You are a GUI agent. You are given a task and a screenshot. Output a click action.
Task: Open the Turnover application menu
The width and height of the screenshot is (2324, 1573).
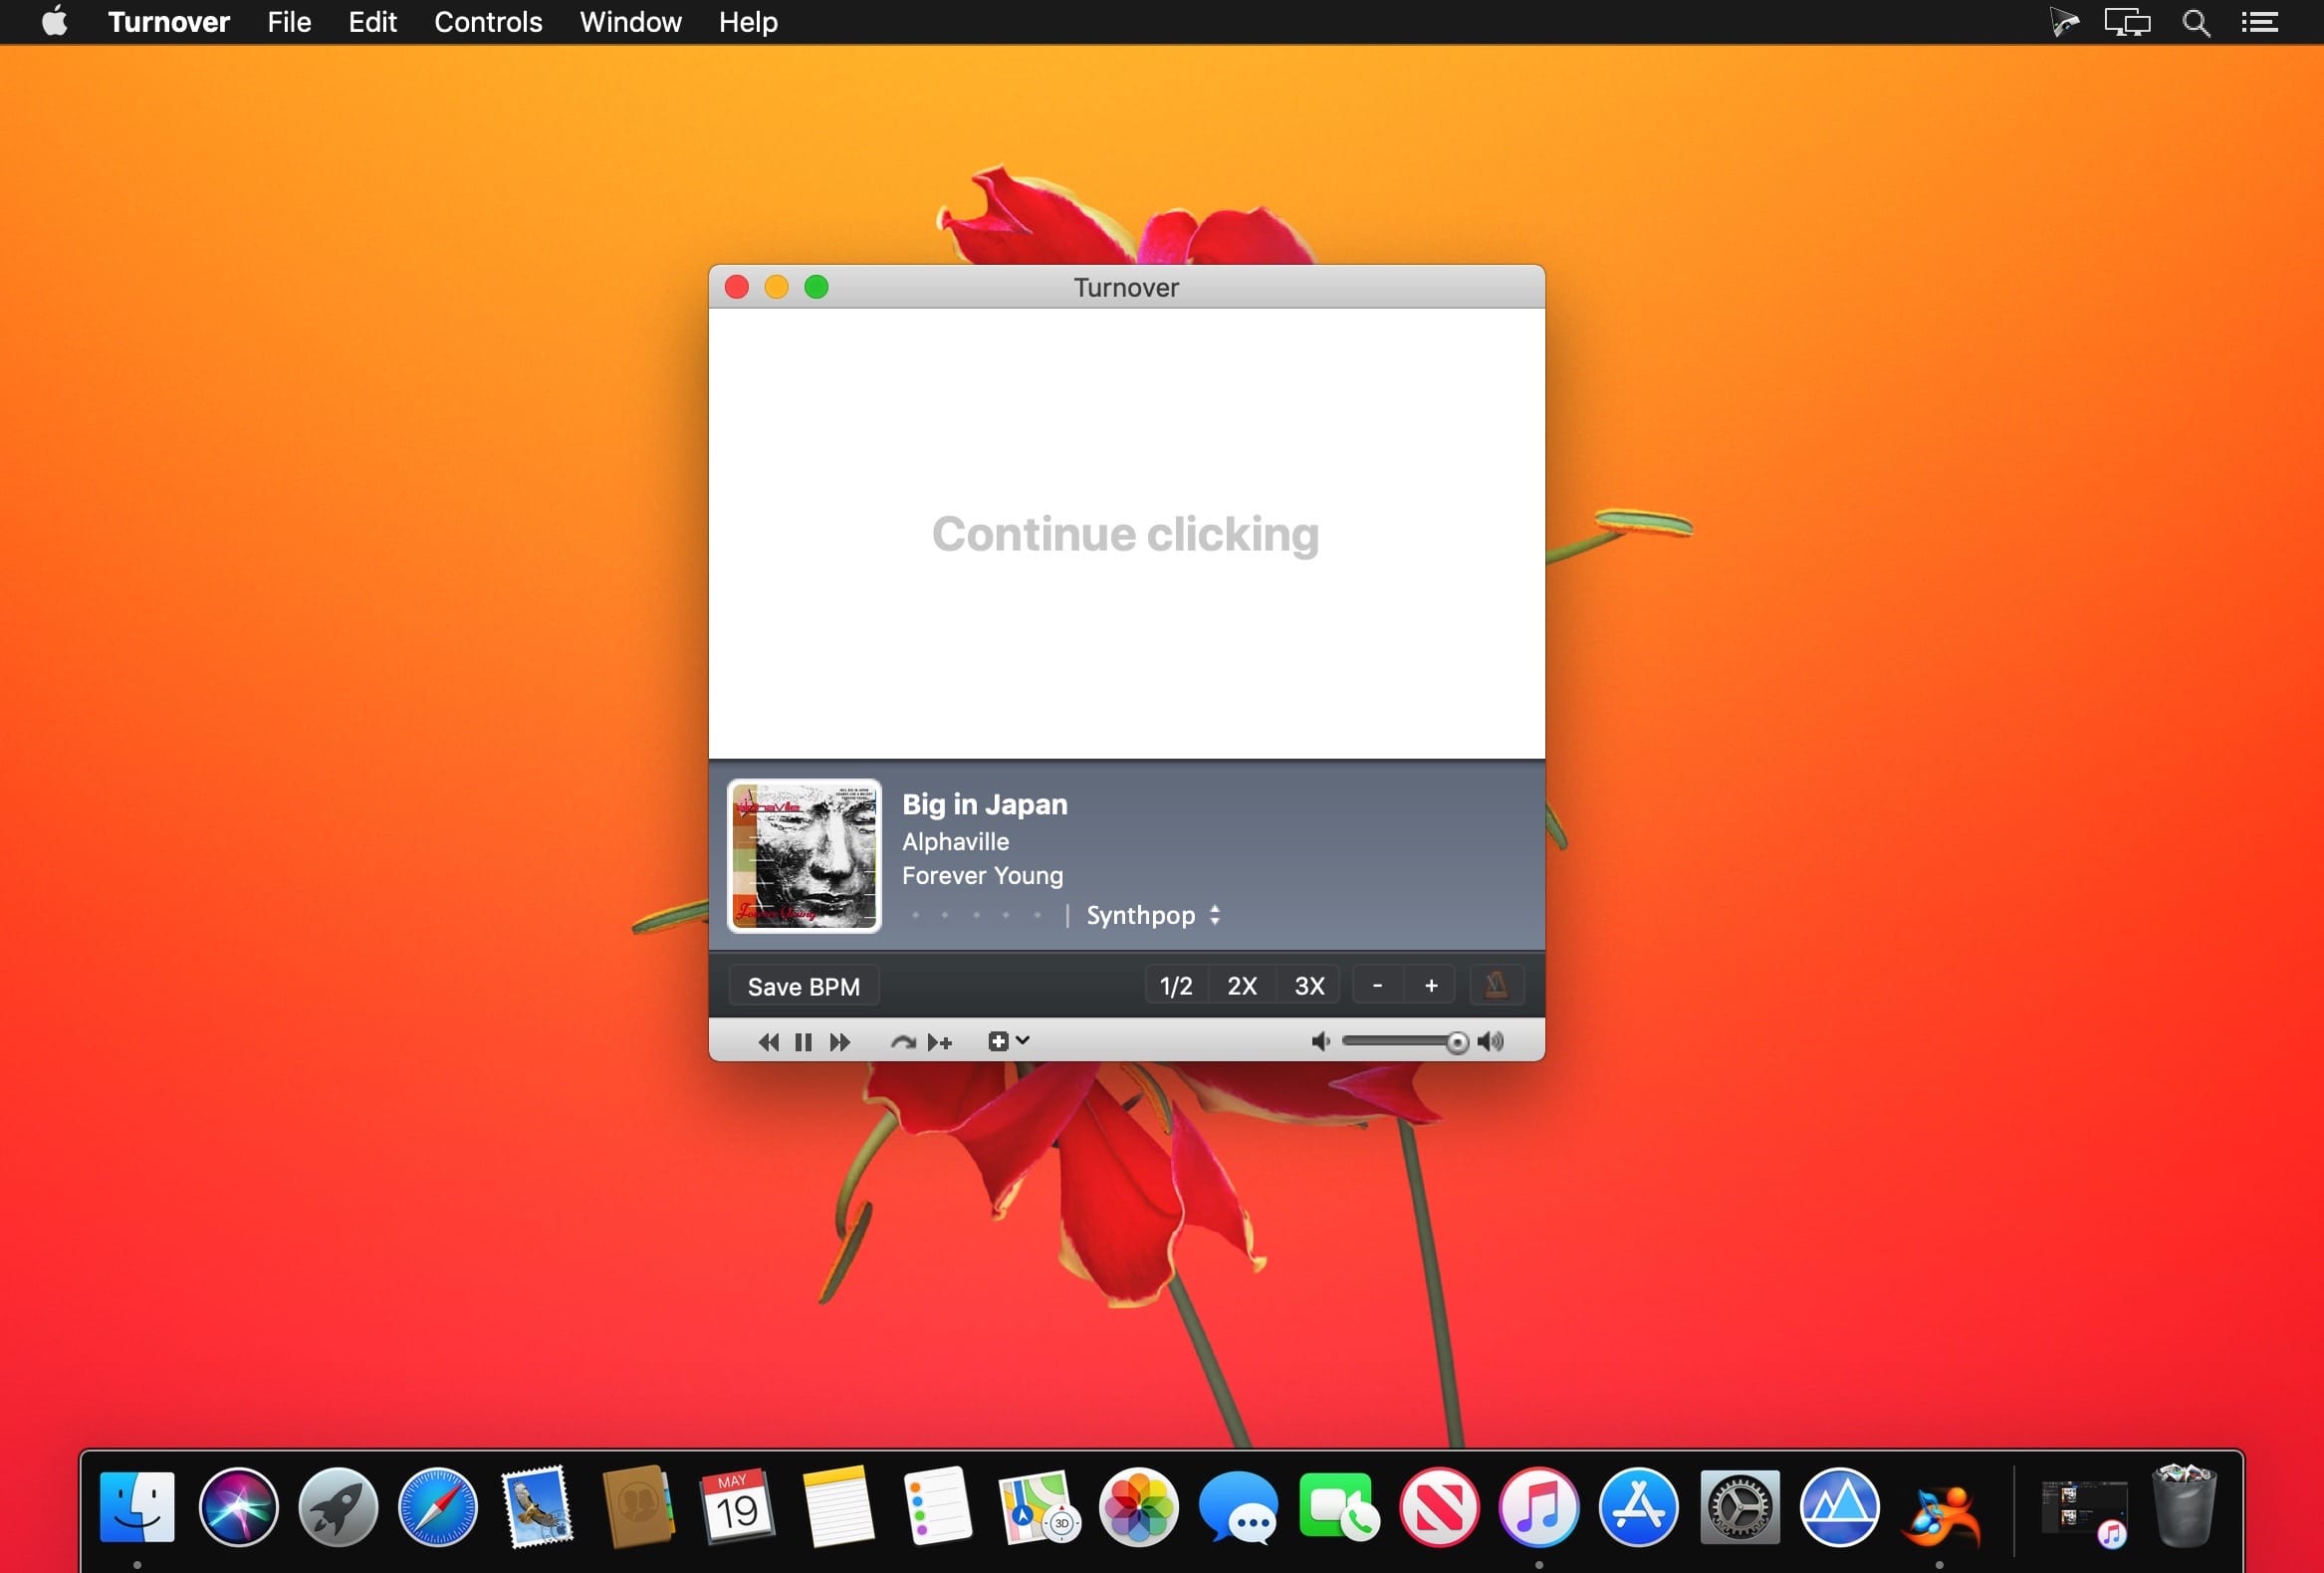169,22
